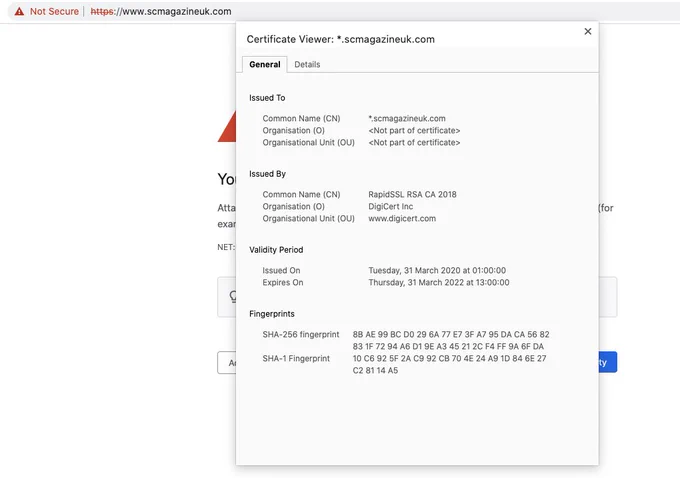Image resolution: width=680 pixels, height=478 pixels.
Task: Click the Not Secure warning triangle icon
Action: coord(19,11)
